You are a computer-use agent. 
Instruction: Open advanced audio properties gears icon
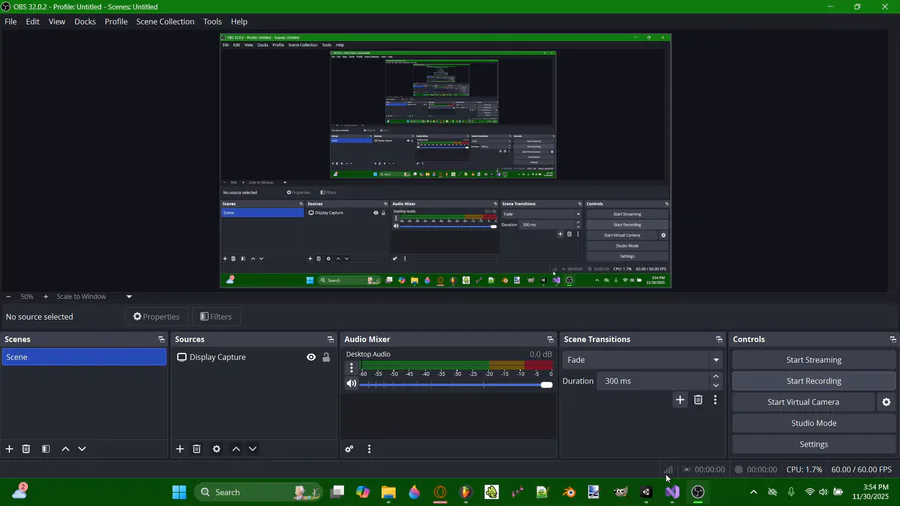coord(349,449)
